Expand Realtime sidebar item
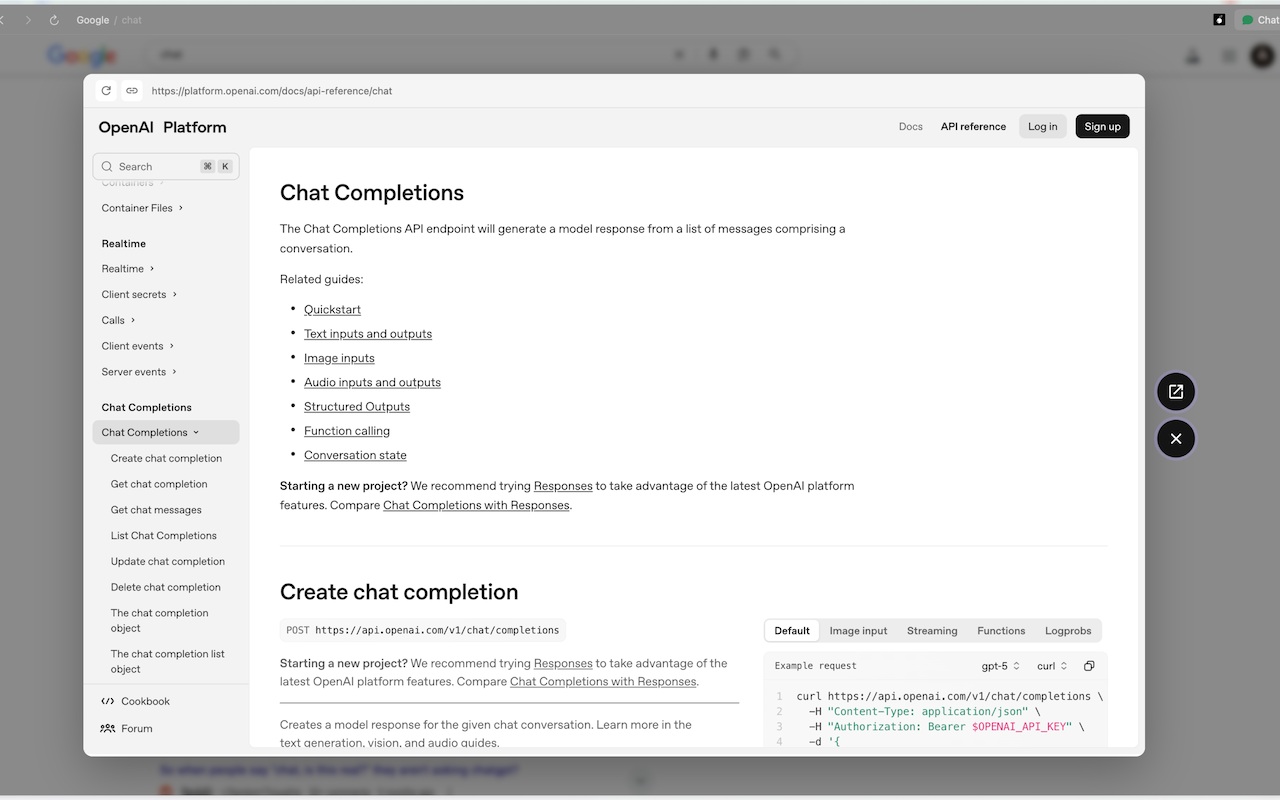Viewport: 1280px width, 800px height. click(x=128, y=269)
